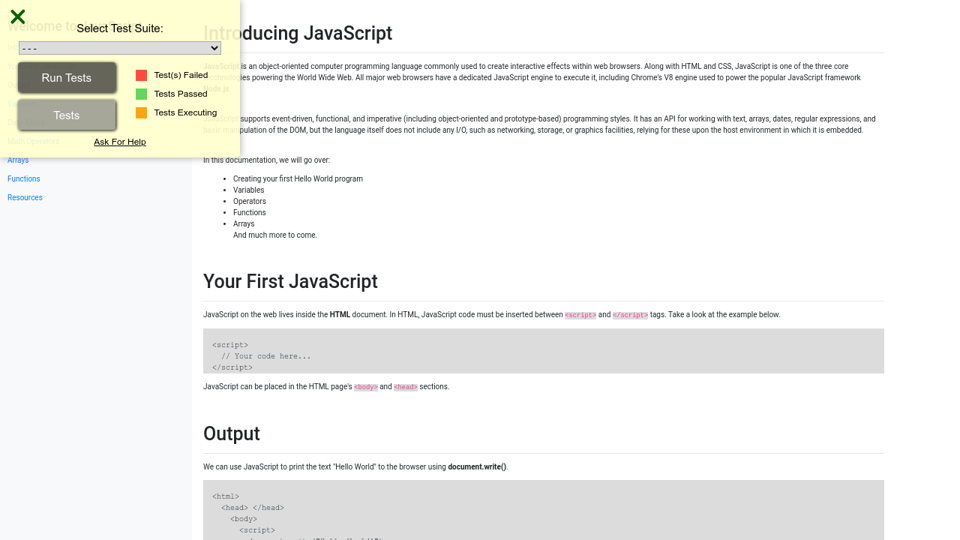Open the Select Test Suite dropdown
The height and width of the screenshot is (540, 960).
[120, 48]
